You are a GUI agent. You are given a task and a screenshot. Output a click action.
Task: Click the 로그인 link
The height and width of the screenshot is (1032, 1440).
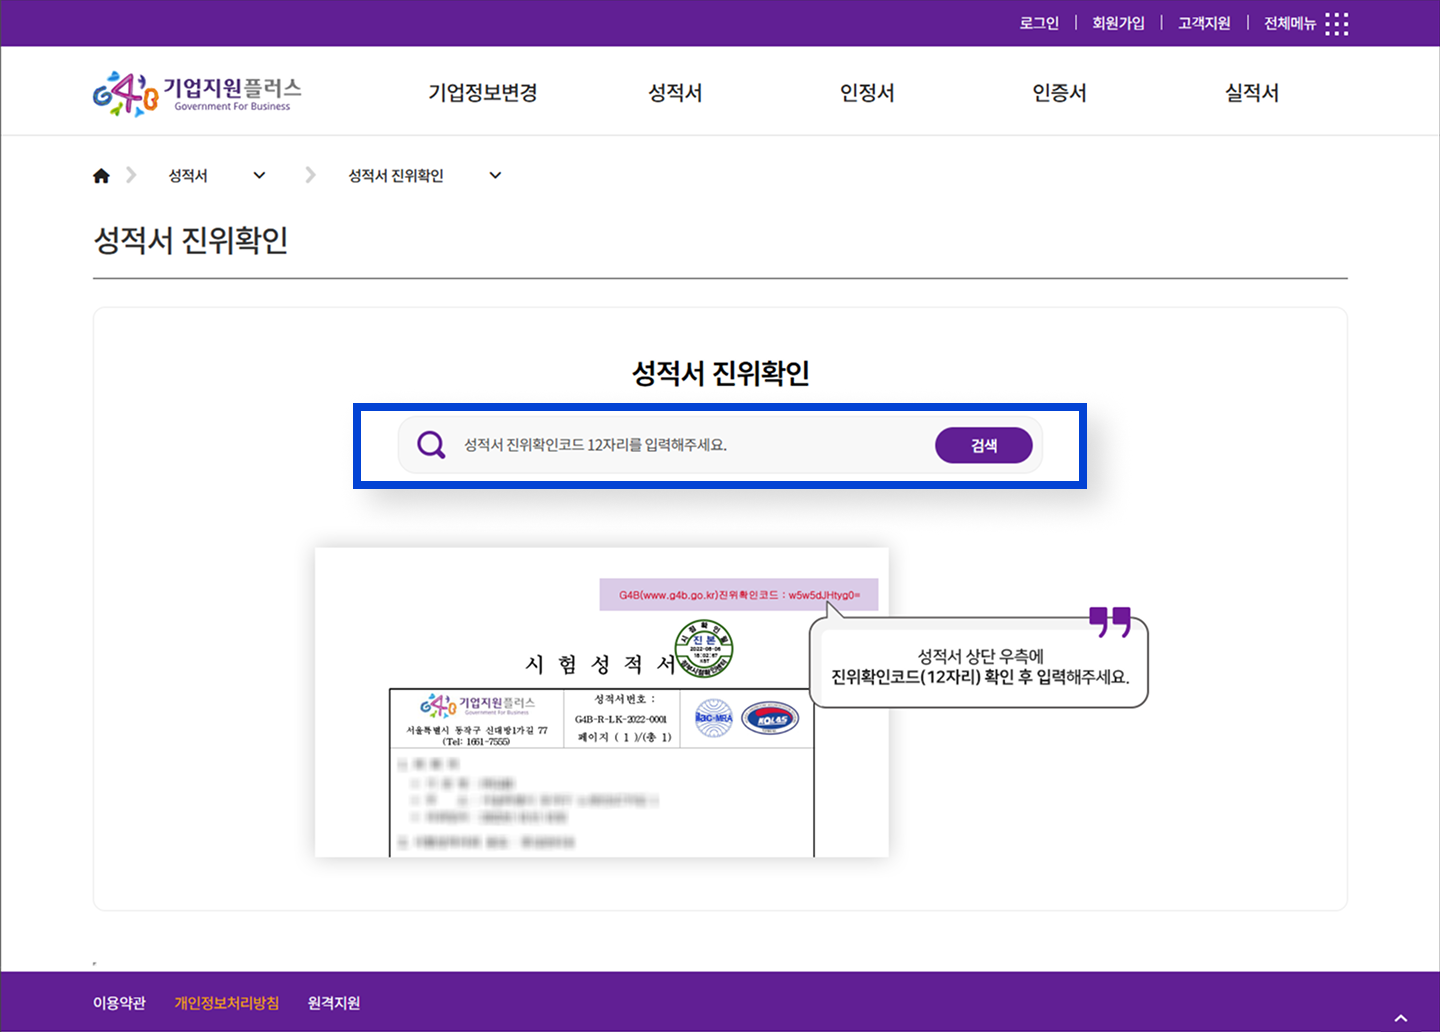1039,23
